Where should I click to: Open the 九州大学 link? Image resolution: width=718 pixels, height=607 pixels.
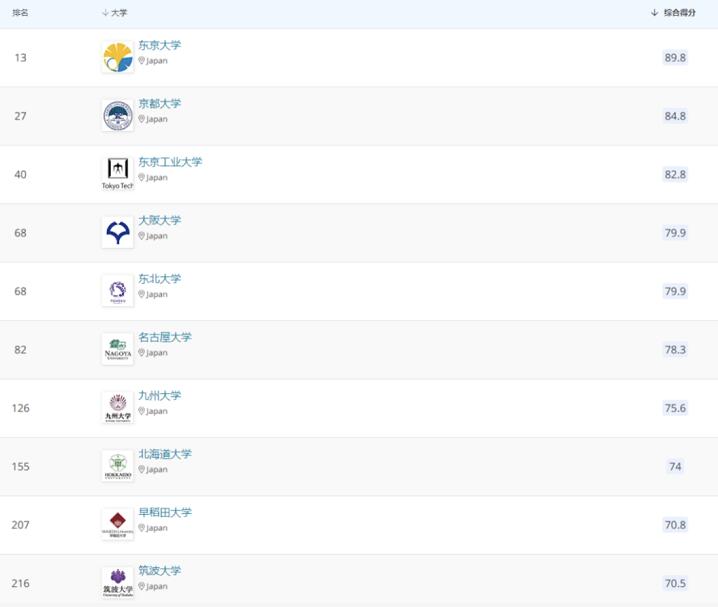tap(160, 396)
